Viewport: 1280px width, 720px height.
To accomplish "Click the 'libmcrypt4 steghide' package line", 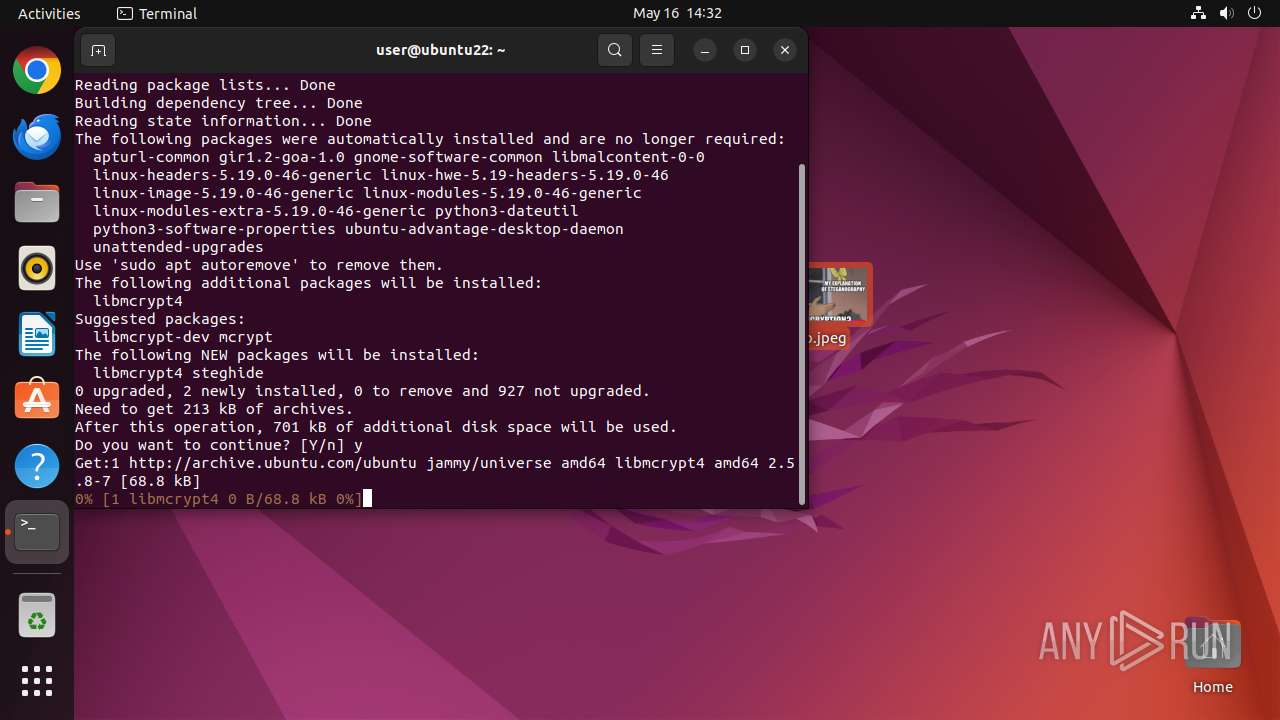I will pyautogui.click(x=178, y=373).
